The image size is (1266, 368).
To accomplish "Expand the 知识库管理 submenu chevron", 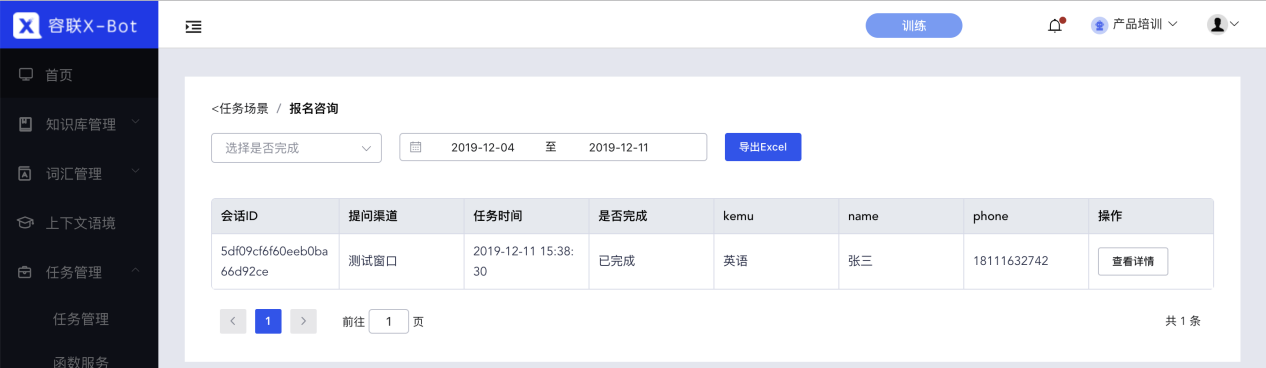I will pyautogui.click(x=135, y=123).
